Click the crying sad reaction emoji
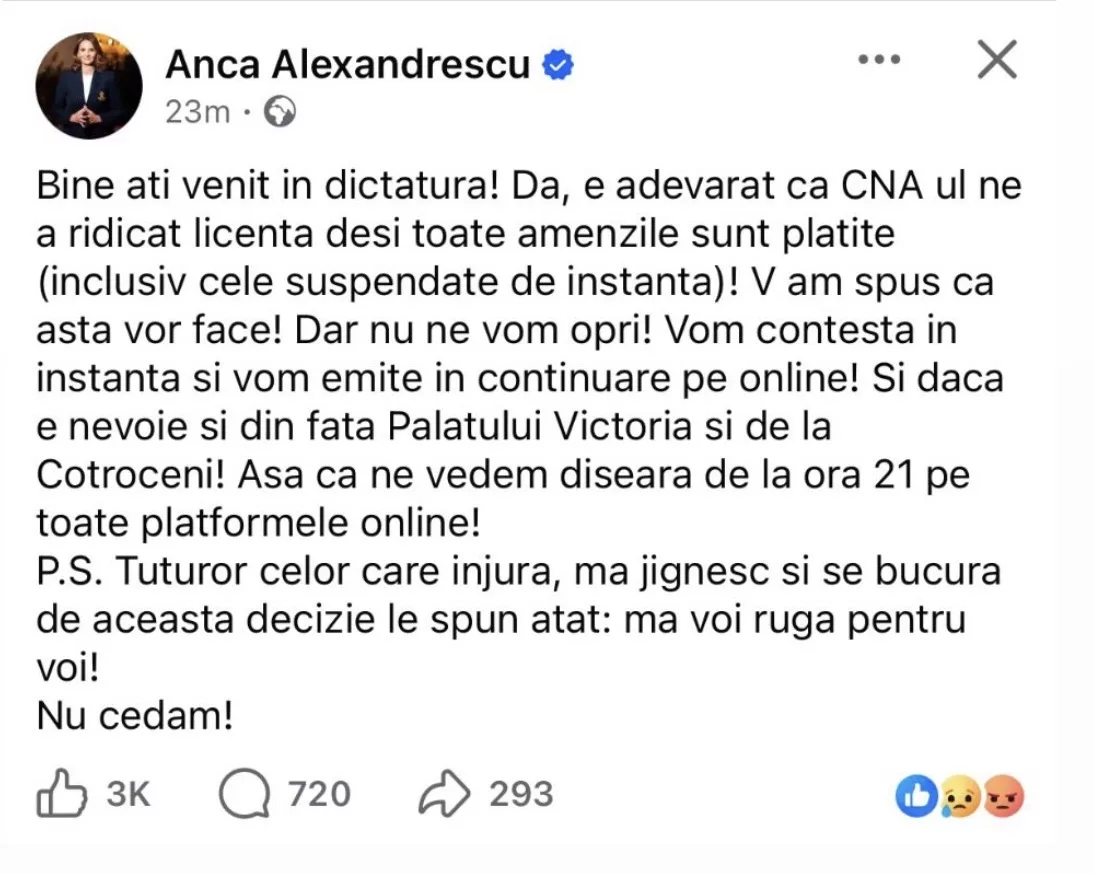The height and width of the screenshot is (873, 1094). 961,797
